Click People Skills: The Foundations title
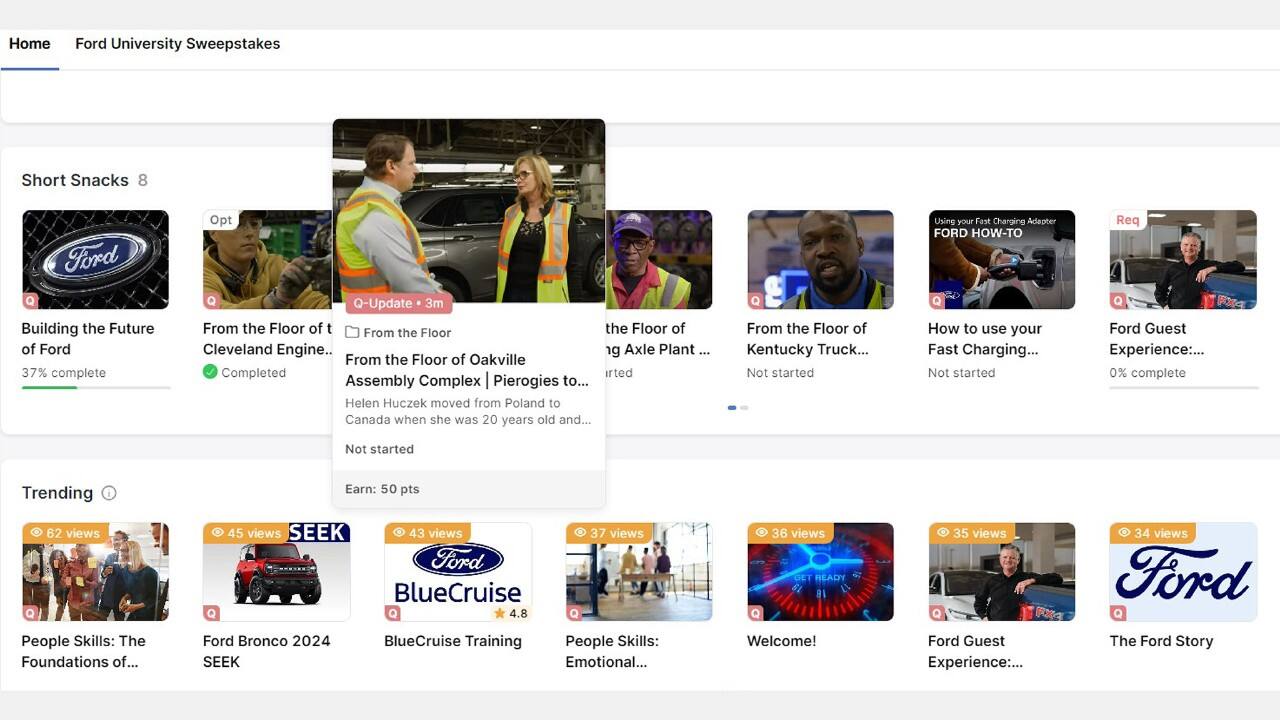The width and height of the screenshot is (1280, 720). (84, 651)
